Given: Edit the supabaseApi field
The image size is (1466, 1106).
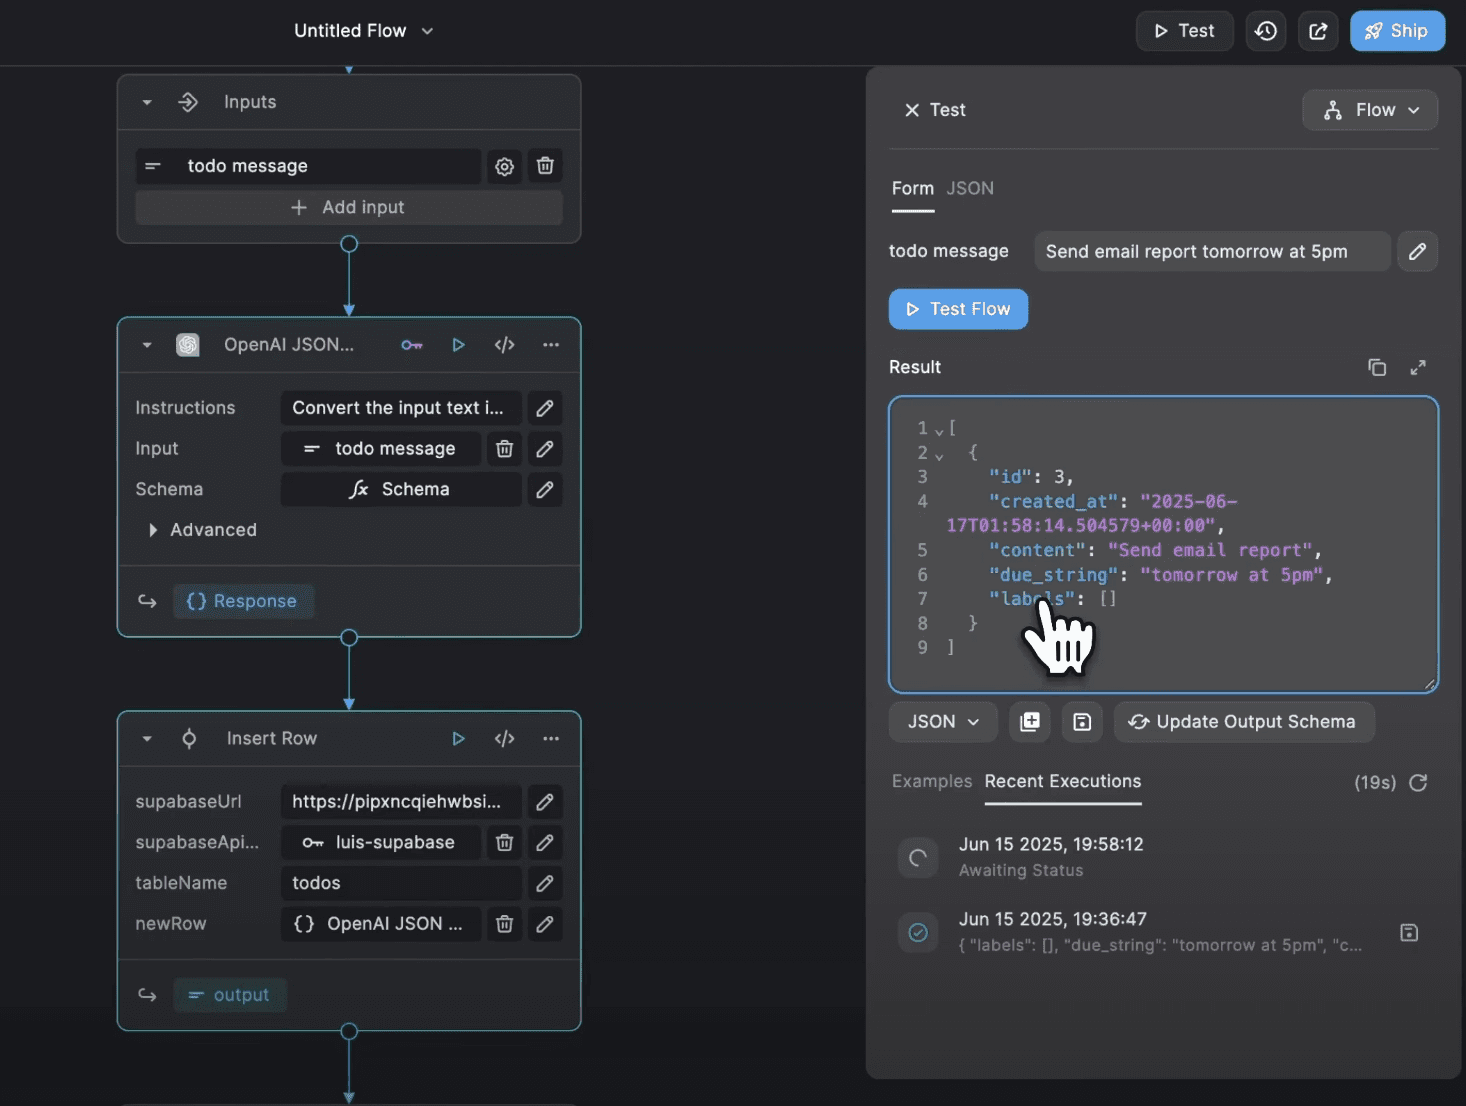Looking at the screenshot, I should [545, 843].
